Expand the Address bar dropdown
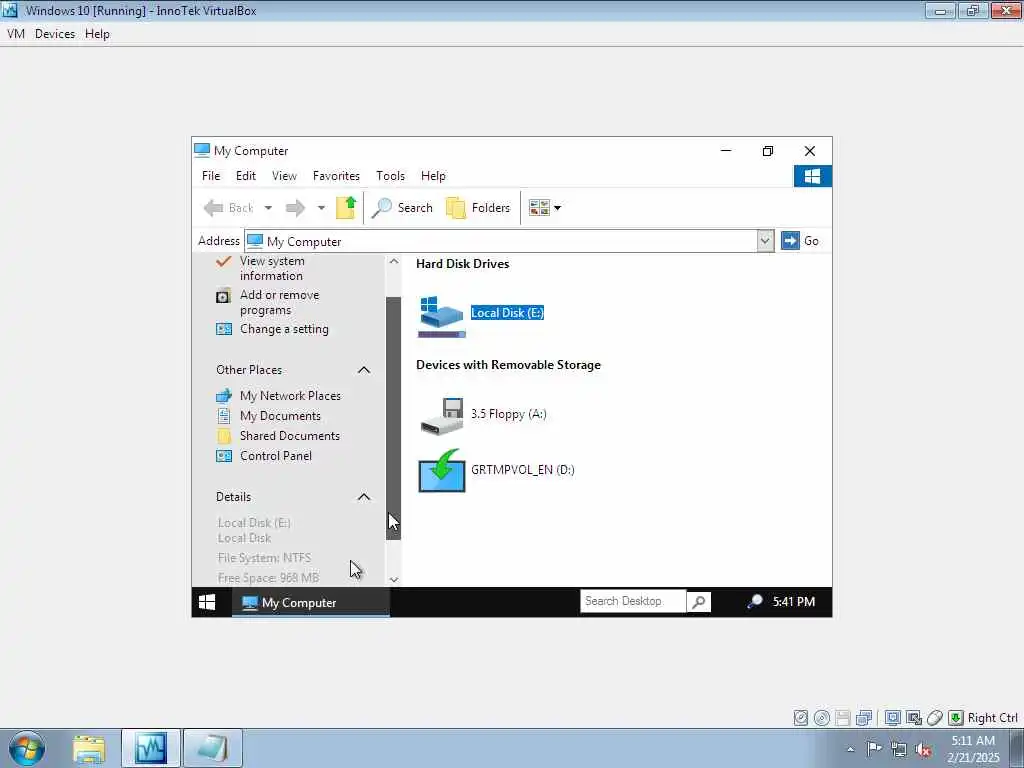Viewport: 1024px width, 768px height. [x=765, y=241]
